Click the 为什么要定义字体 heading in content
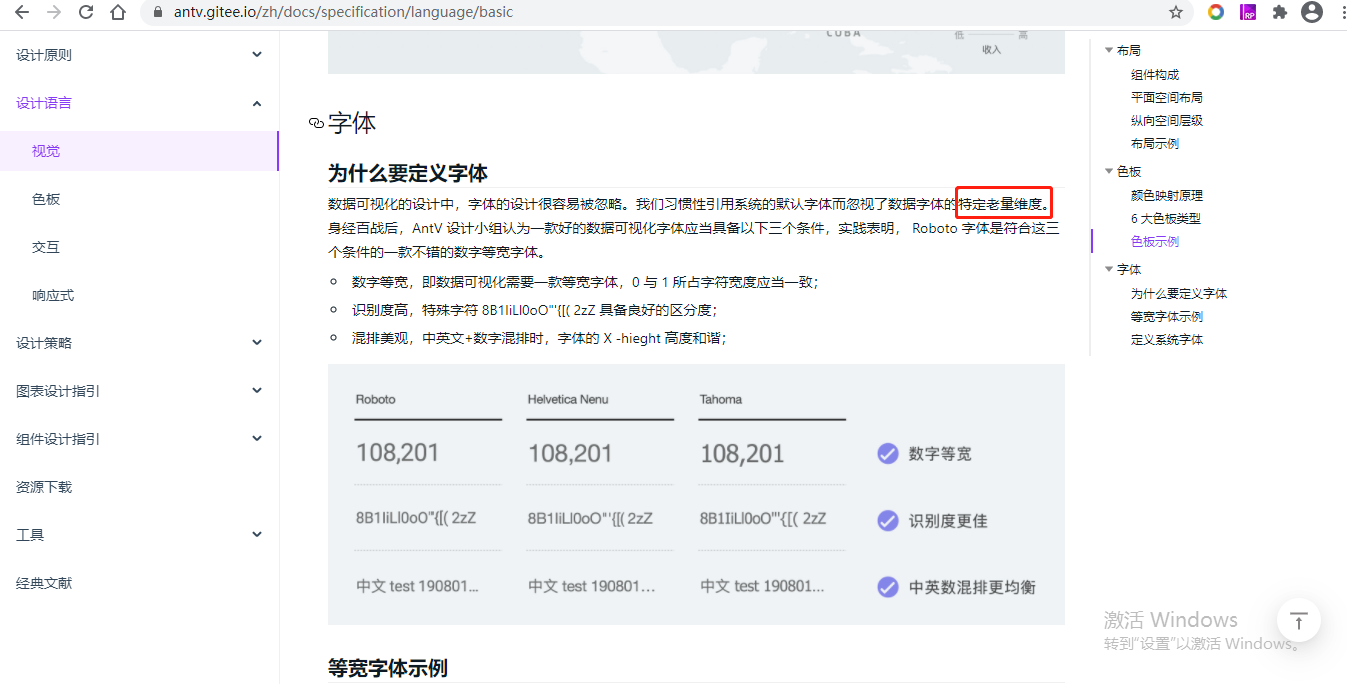 (x=408, y=173)
